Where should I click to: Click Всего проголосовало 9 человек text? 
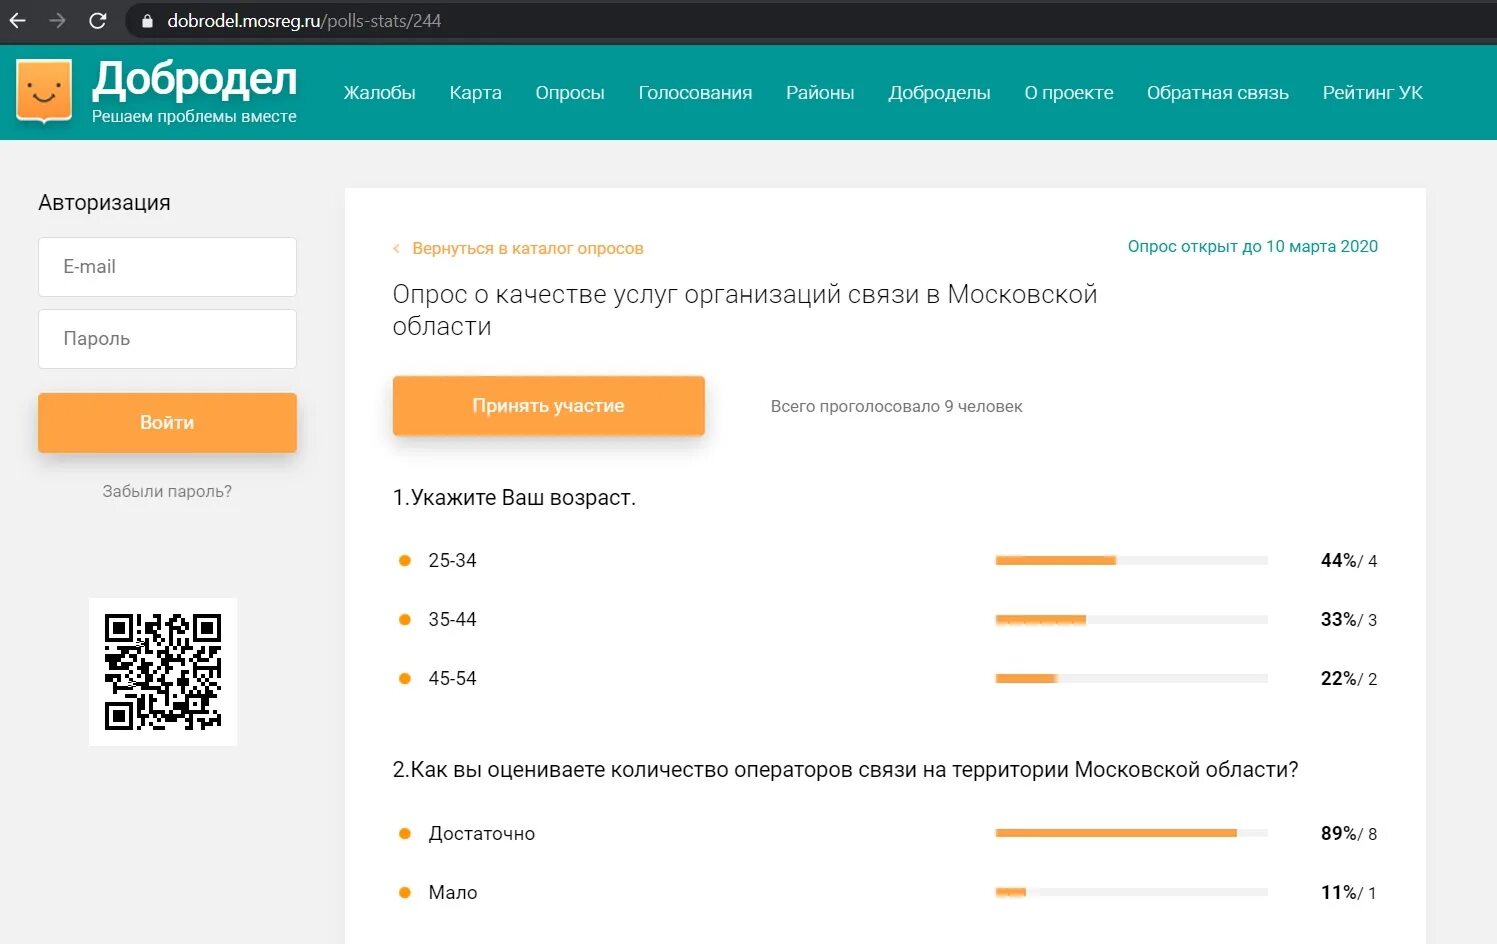(896, 406)
